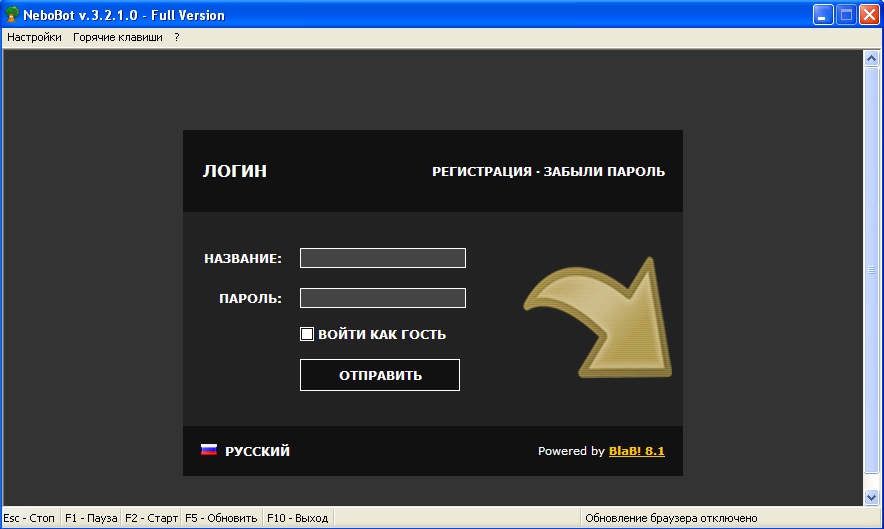Click 'F2 - Старт' in status bar
Viewport: 884px width, 529px height.
151,518
